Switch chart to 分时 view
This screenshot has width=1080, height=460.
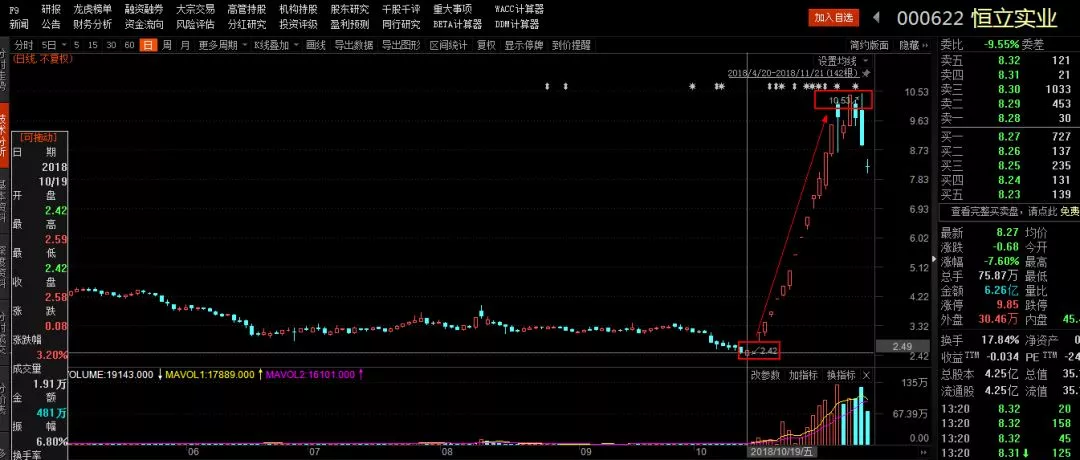click(23, 45)
